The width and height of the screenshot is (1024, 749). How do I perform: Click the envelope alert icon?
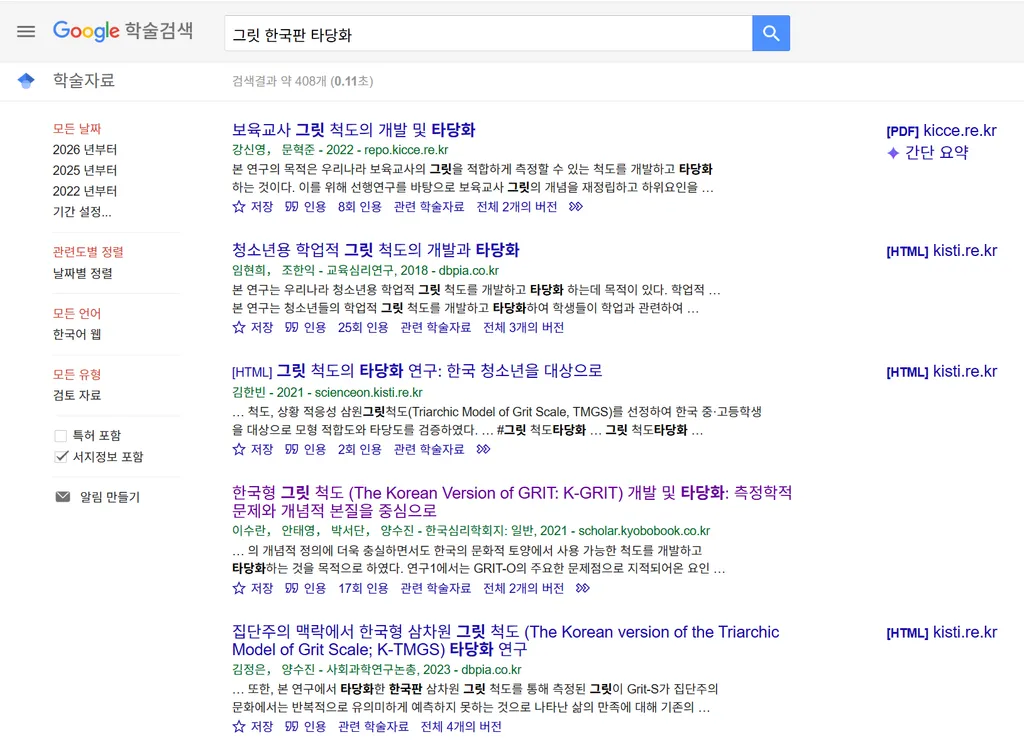(63, 497)
